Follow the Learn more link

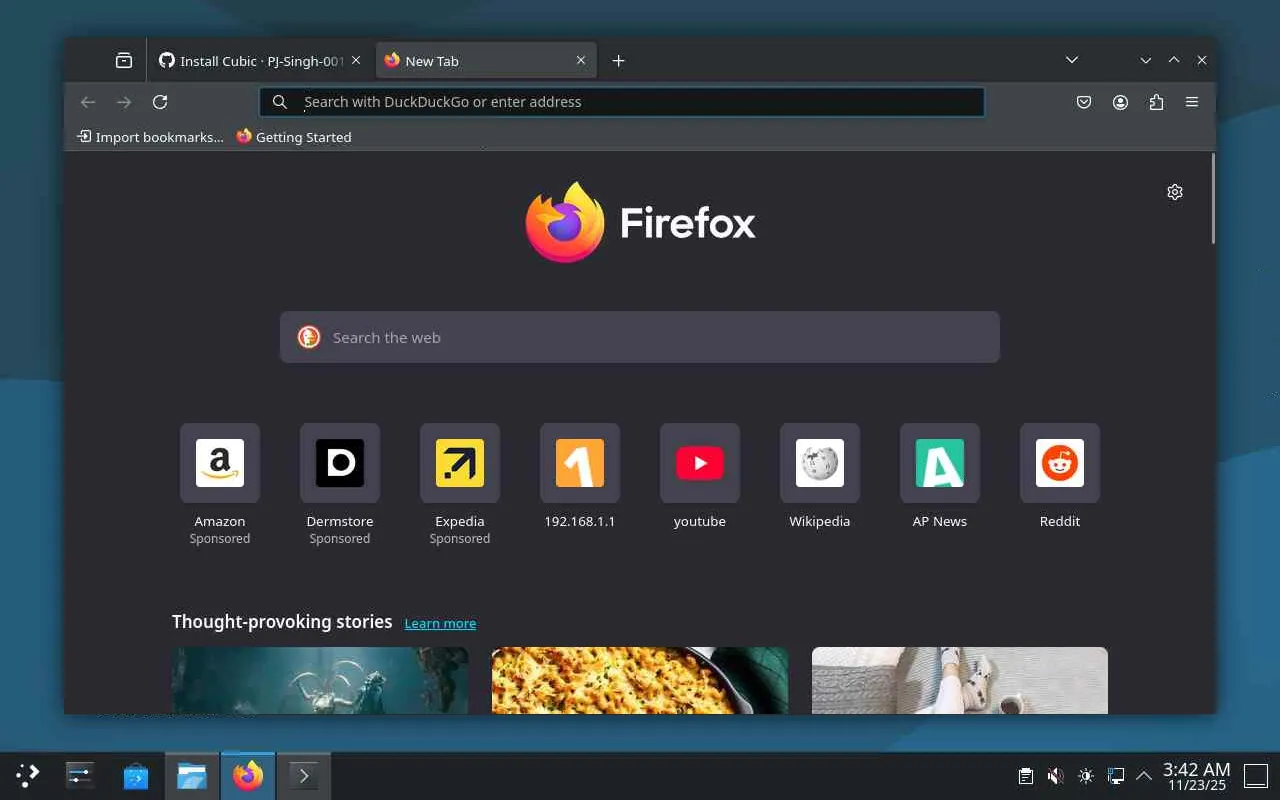[x=440, y=623]
